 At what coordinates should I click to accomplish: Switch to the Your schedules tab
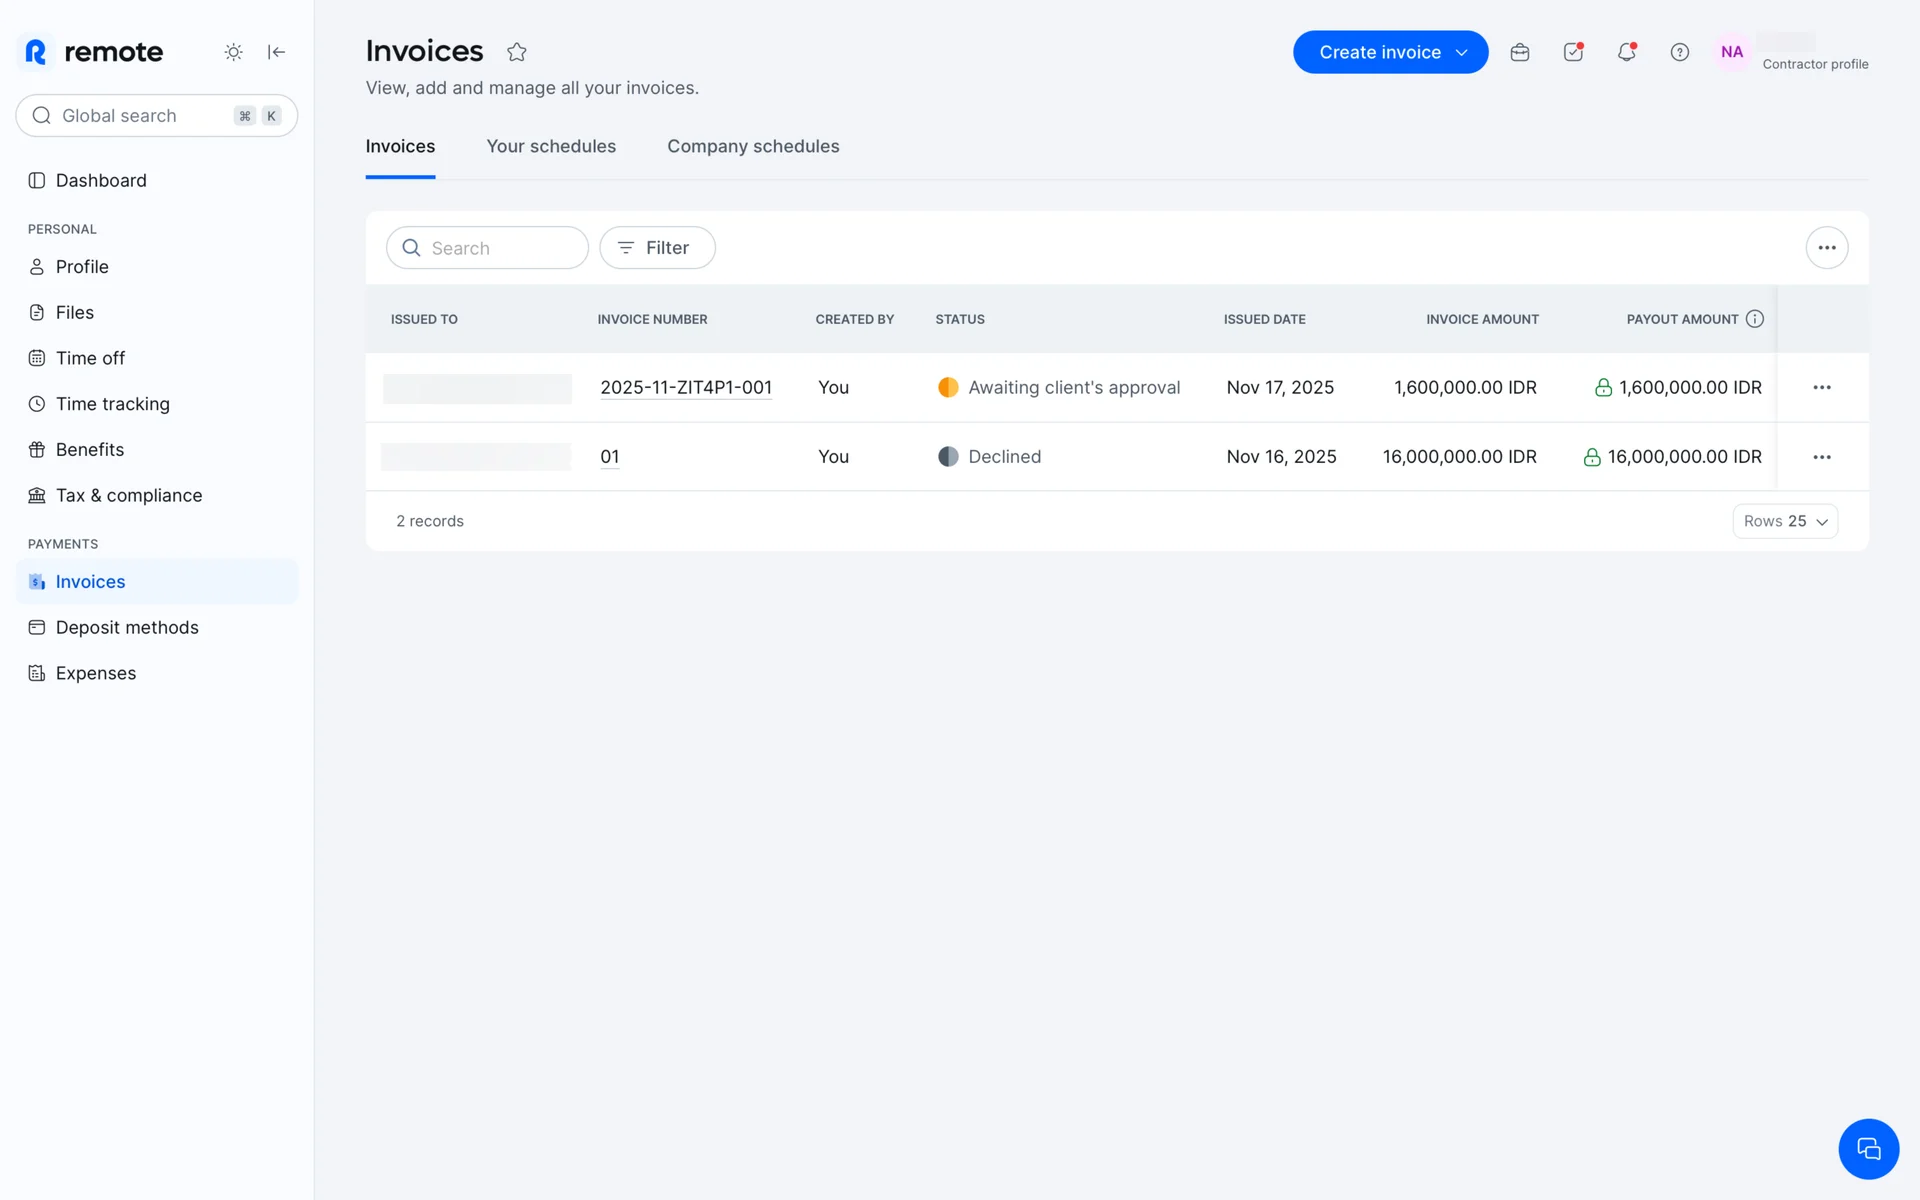[551, 146]
